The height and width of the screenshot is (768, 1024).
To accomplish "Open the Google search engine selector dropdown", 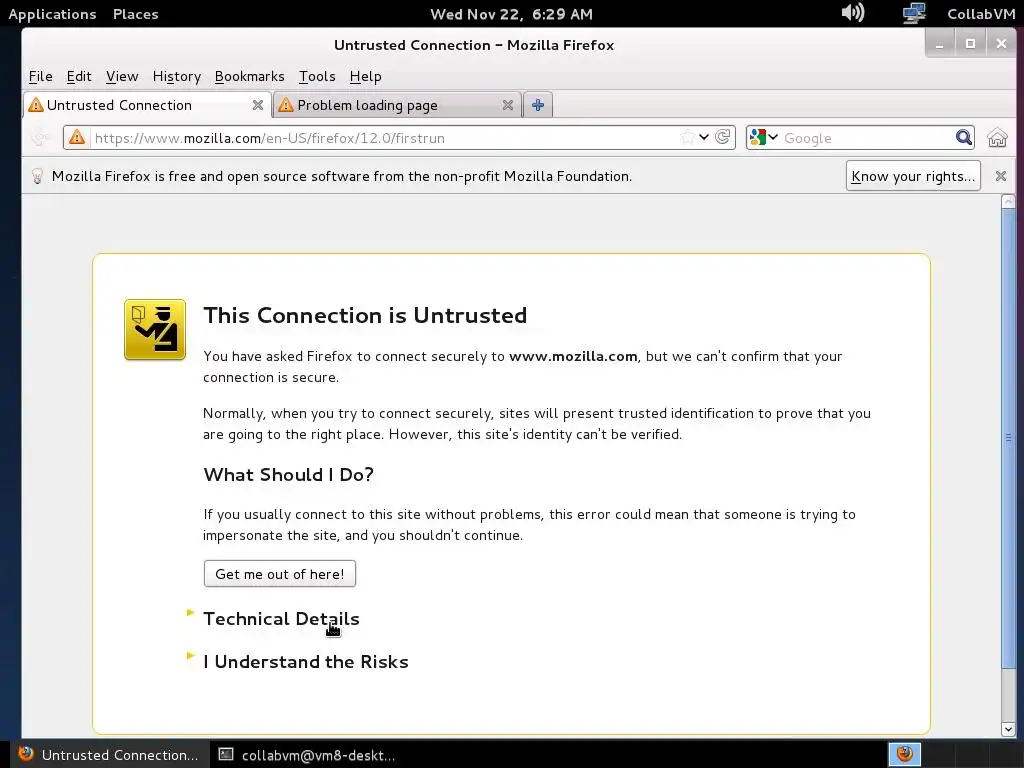I will [x=764, y=137].
